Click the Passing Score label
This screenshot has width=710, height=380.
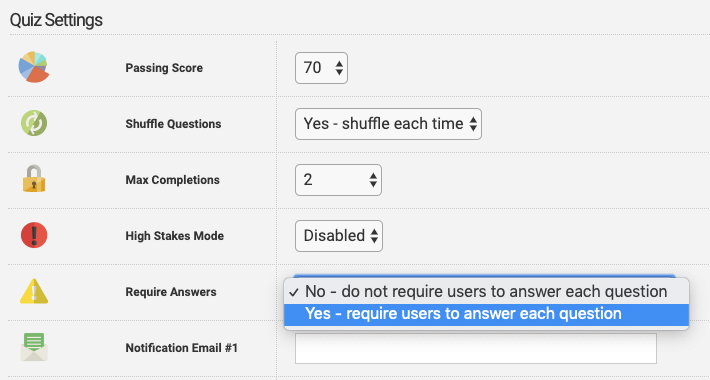[164, 68]
